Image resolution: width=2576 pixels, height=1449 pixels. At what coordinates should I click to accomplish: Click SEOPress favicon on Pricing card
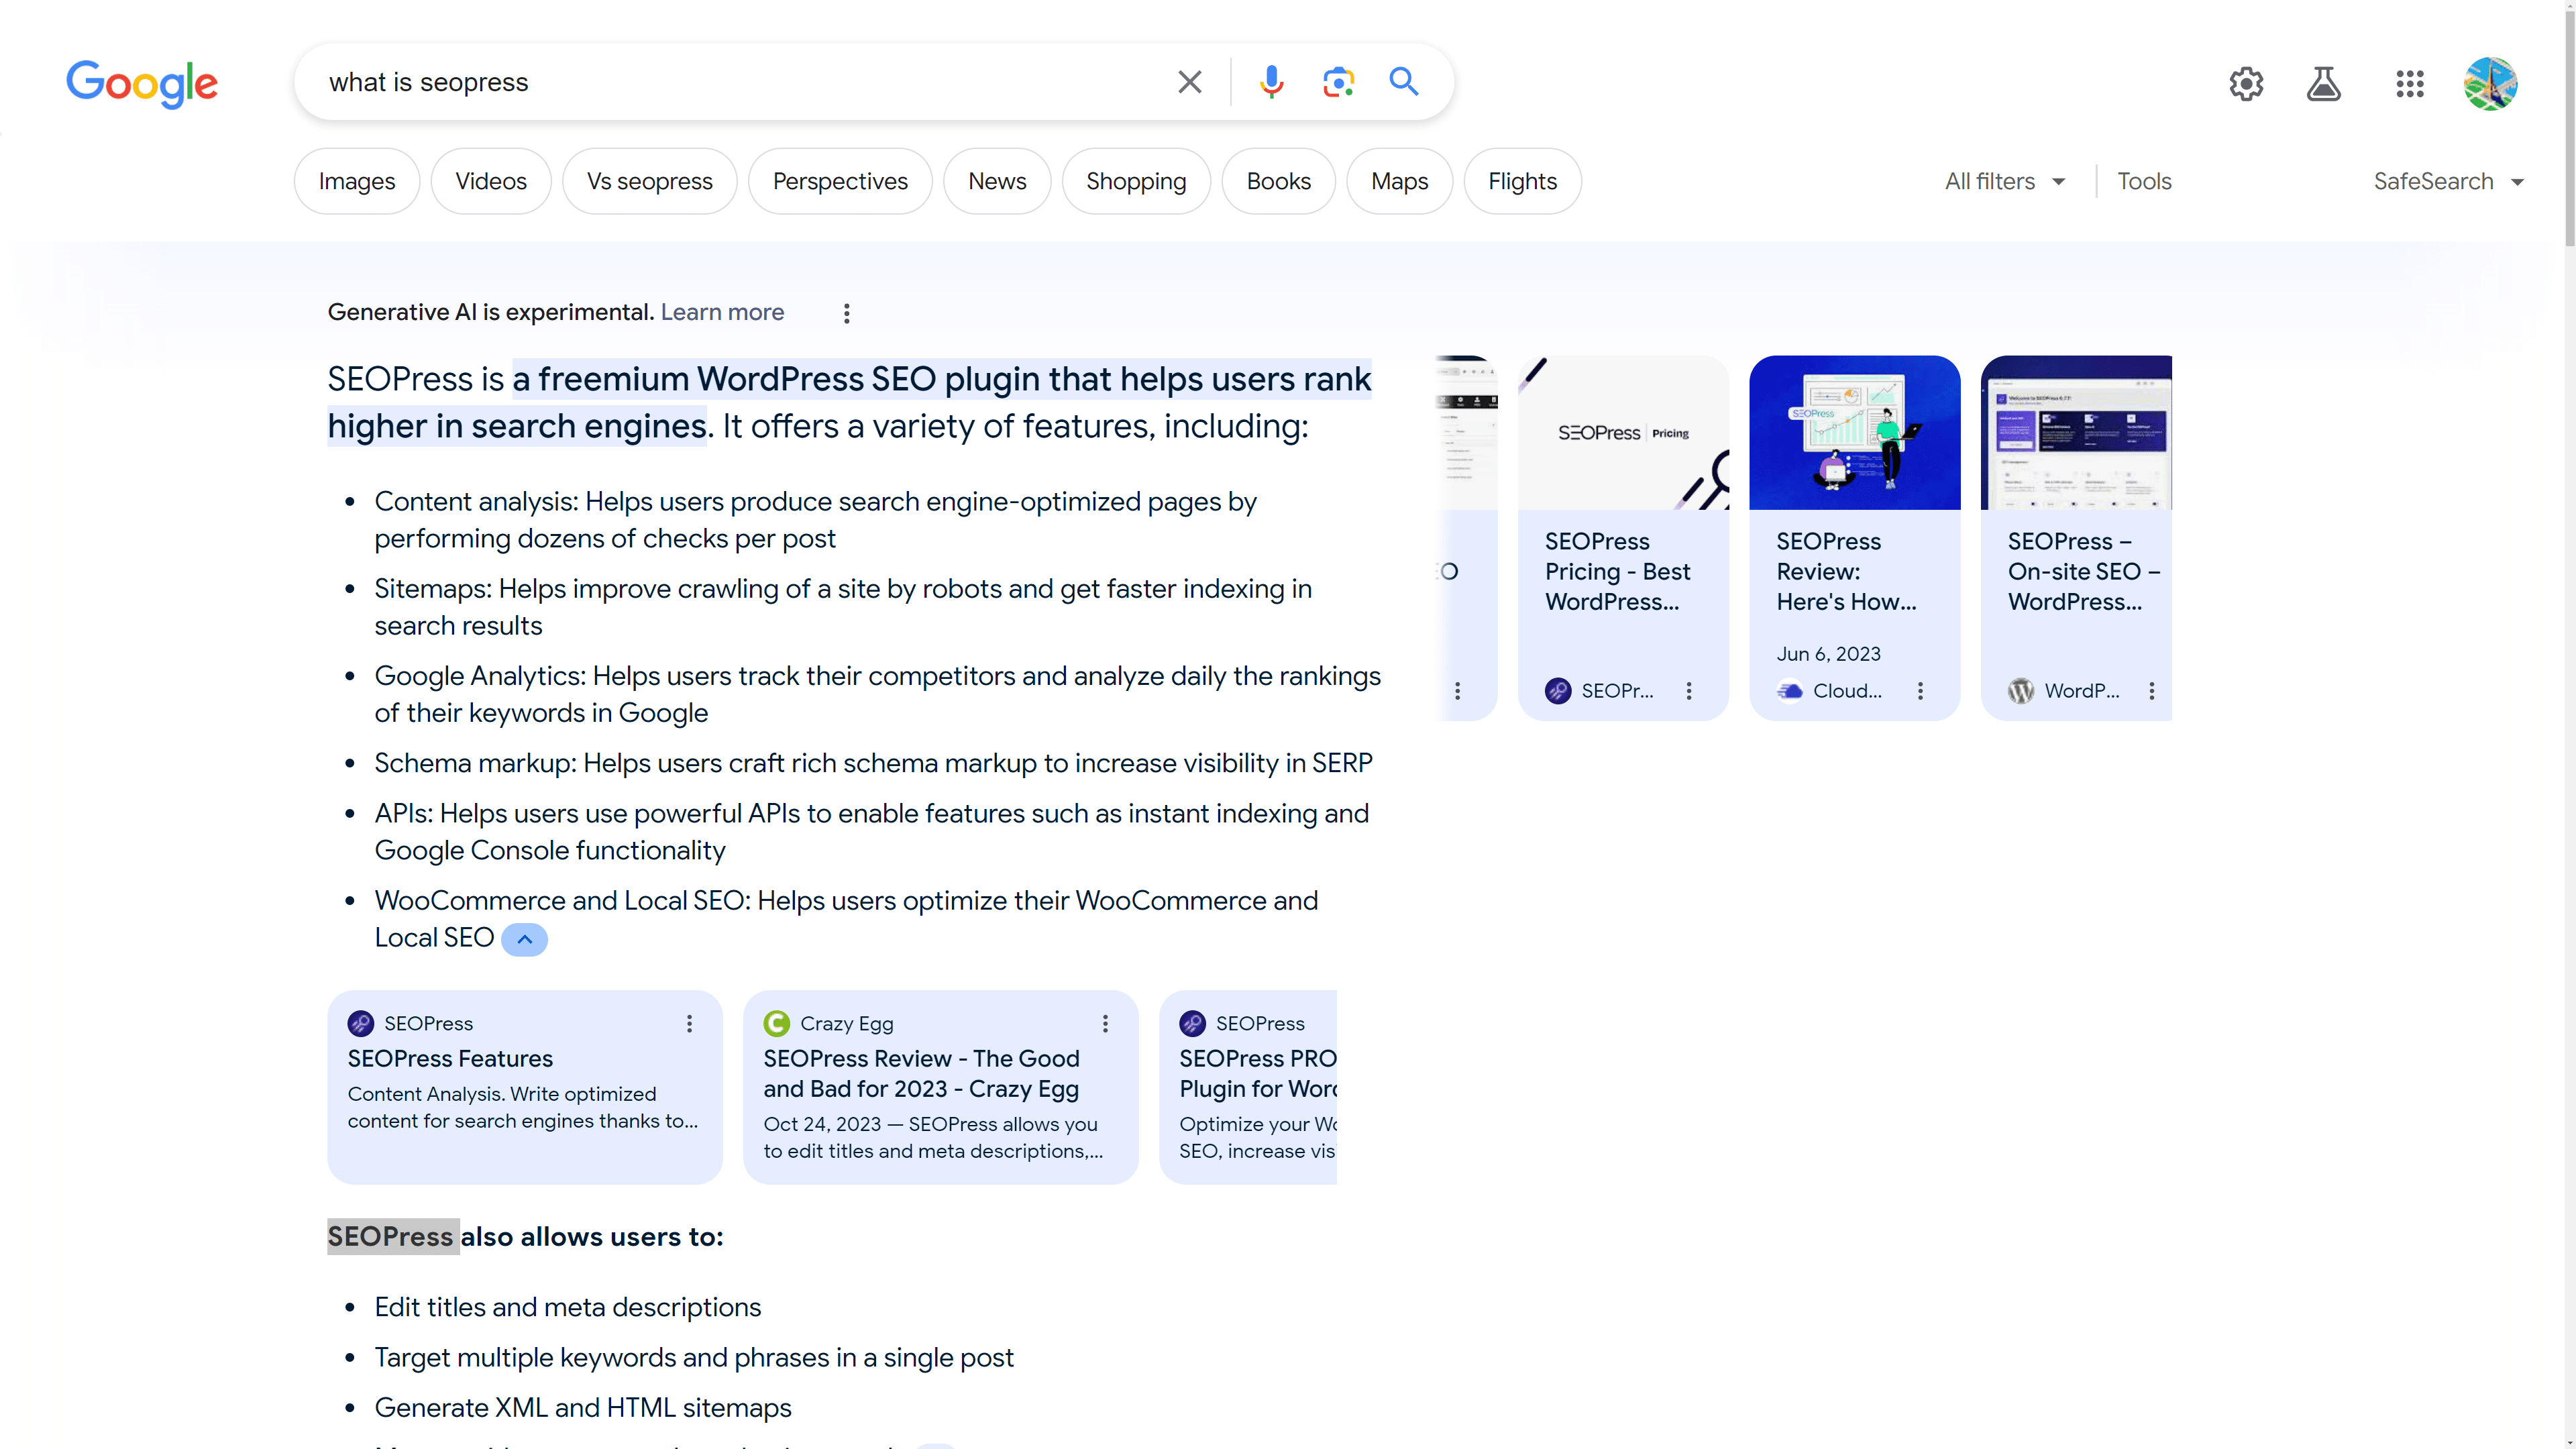[1558, 691]
